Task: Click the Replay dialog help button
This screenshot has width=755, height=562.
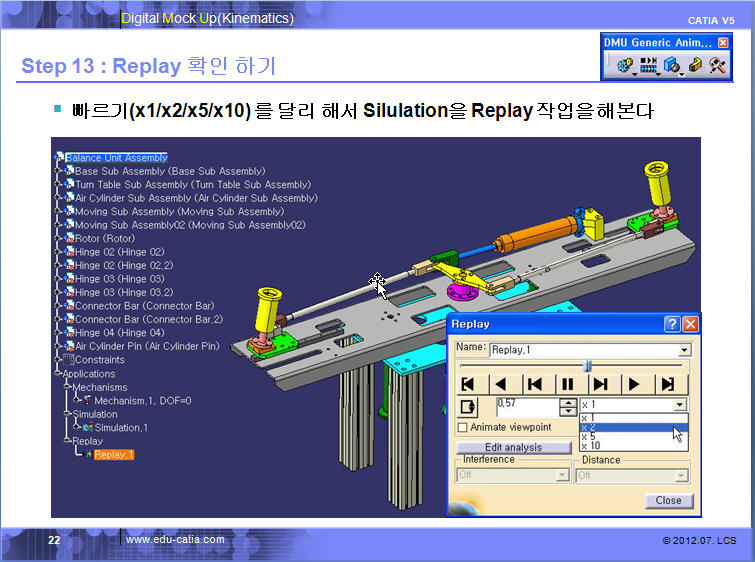Action: (672, 324)
